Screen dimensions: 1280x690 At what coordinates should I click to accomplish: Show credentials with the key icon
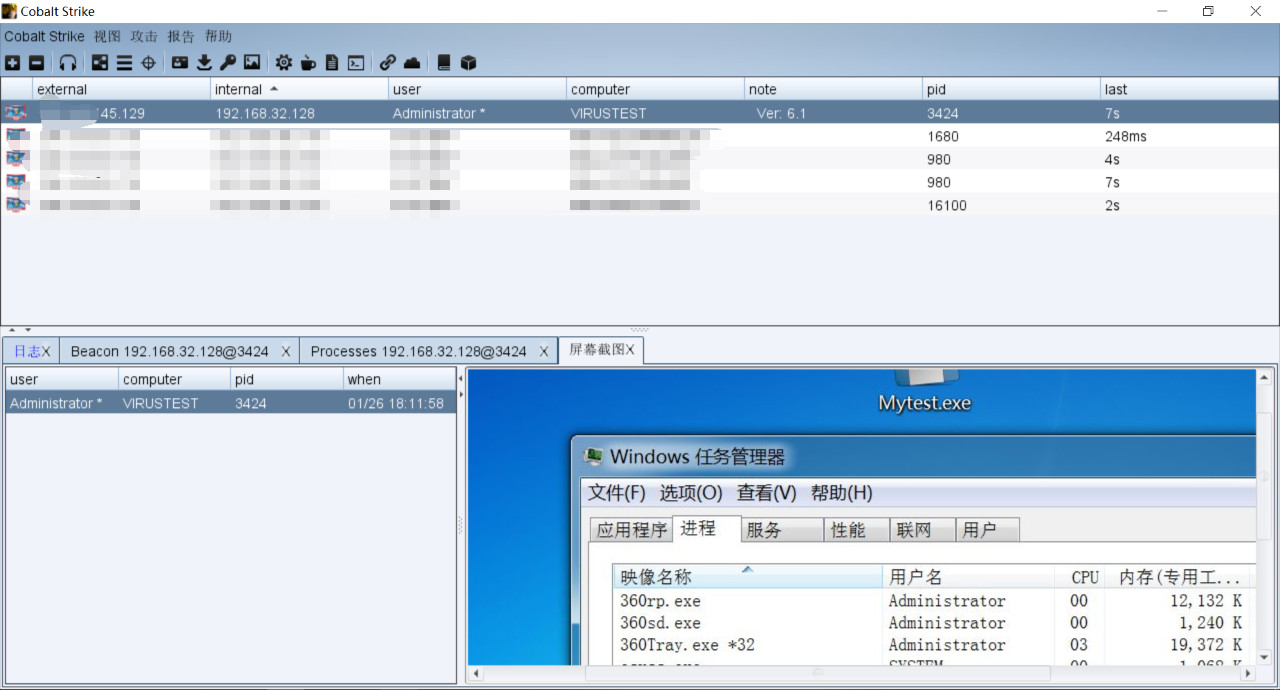228,63
